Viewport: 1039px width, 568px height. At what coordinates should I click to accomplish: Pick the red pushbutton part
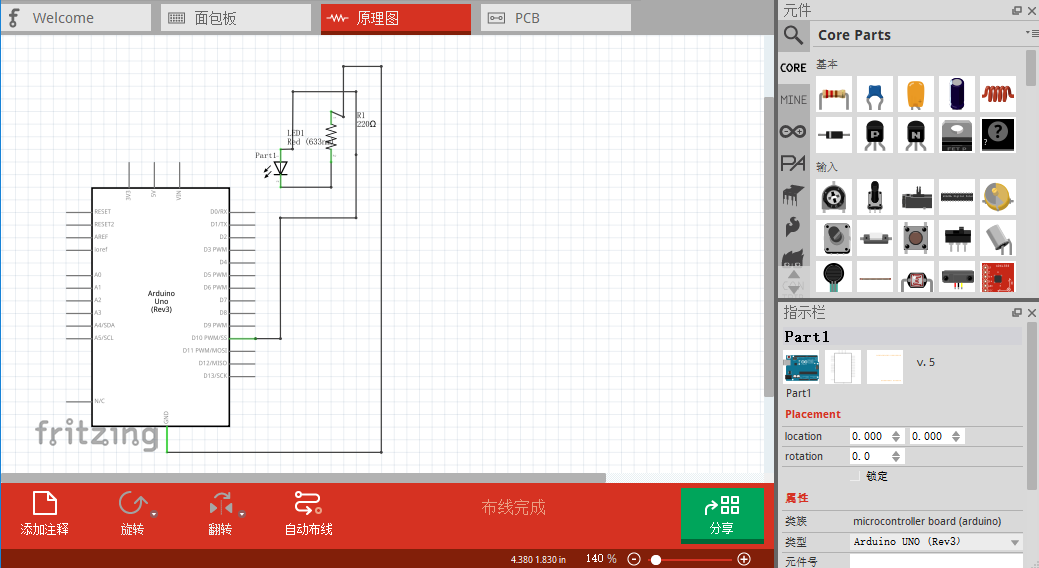[x=916, y=237]
